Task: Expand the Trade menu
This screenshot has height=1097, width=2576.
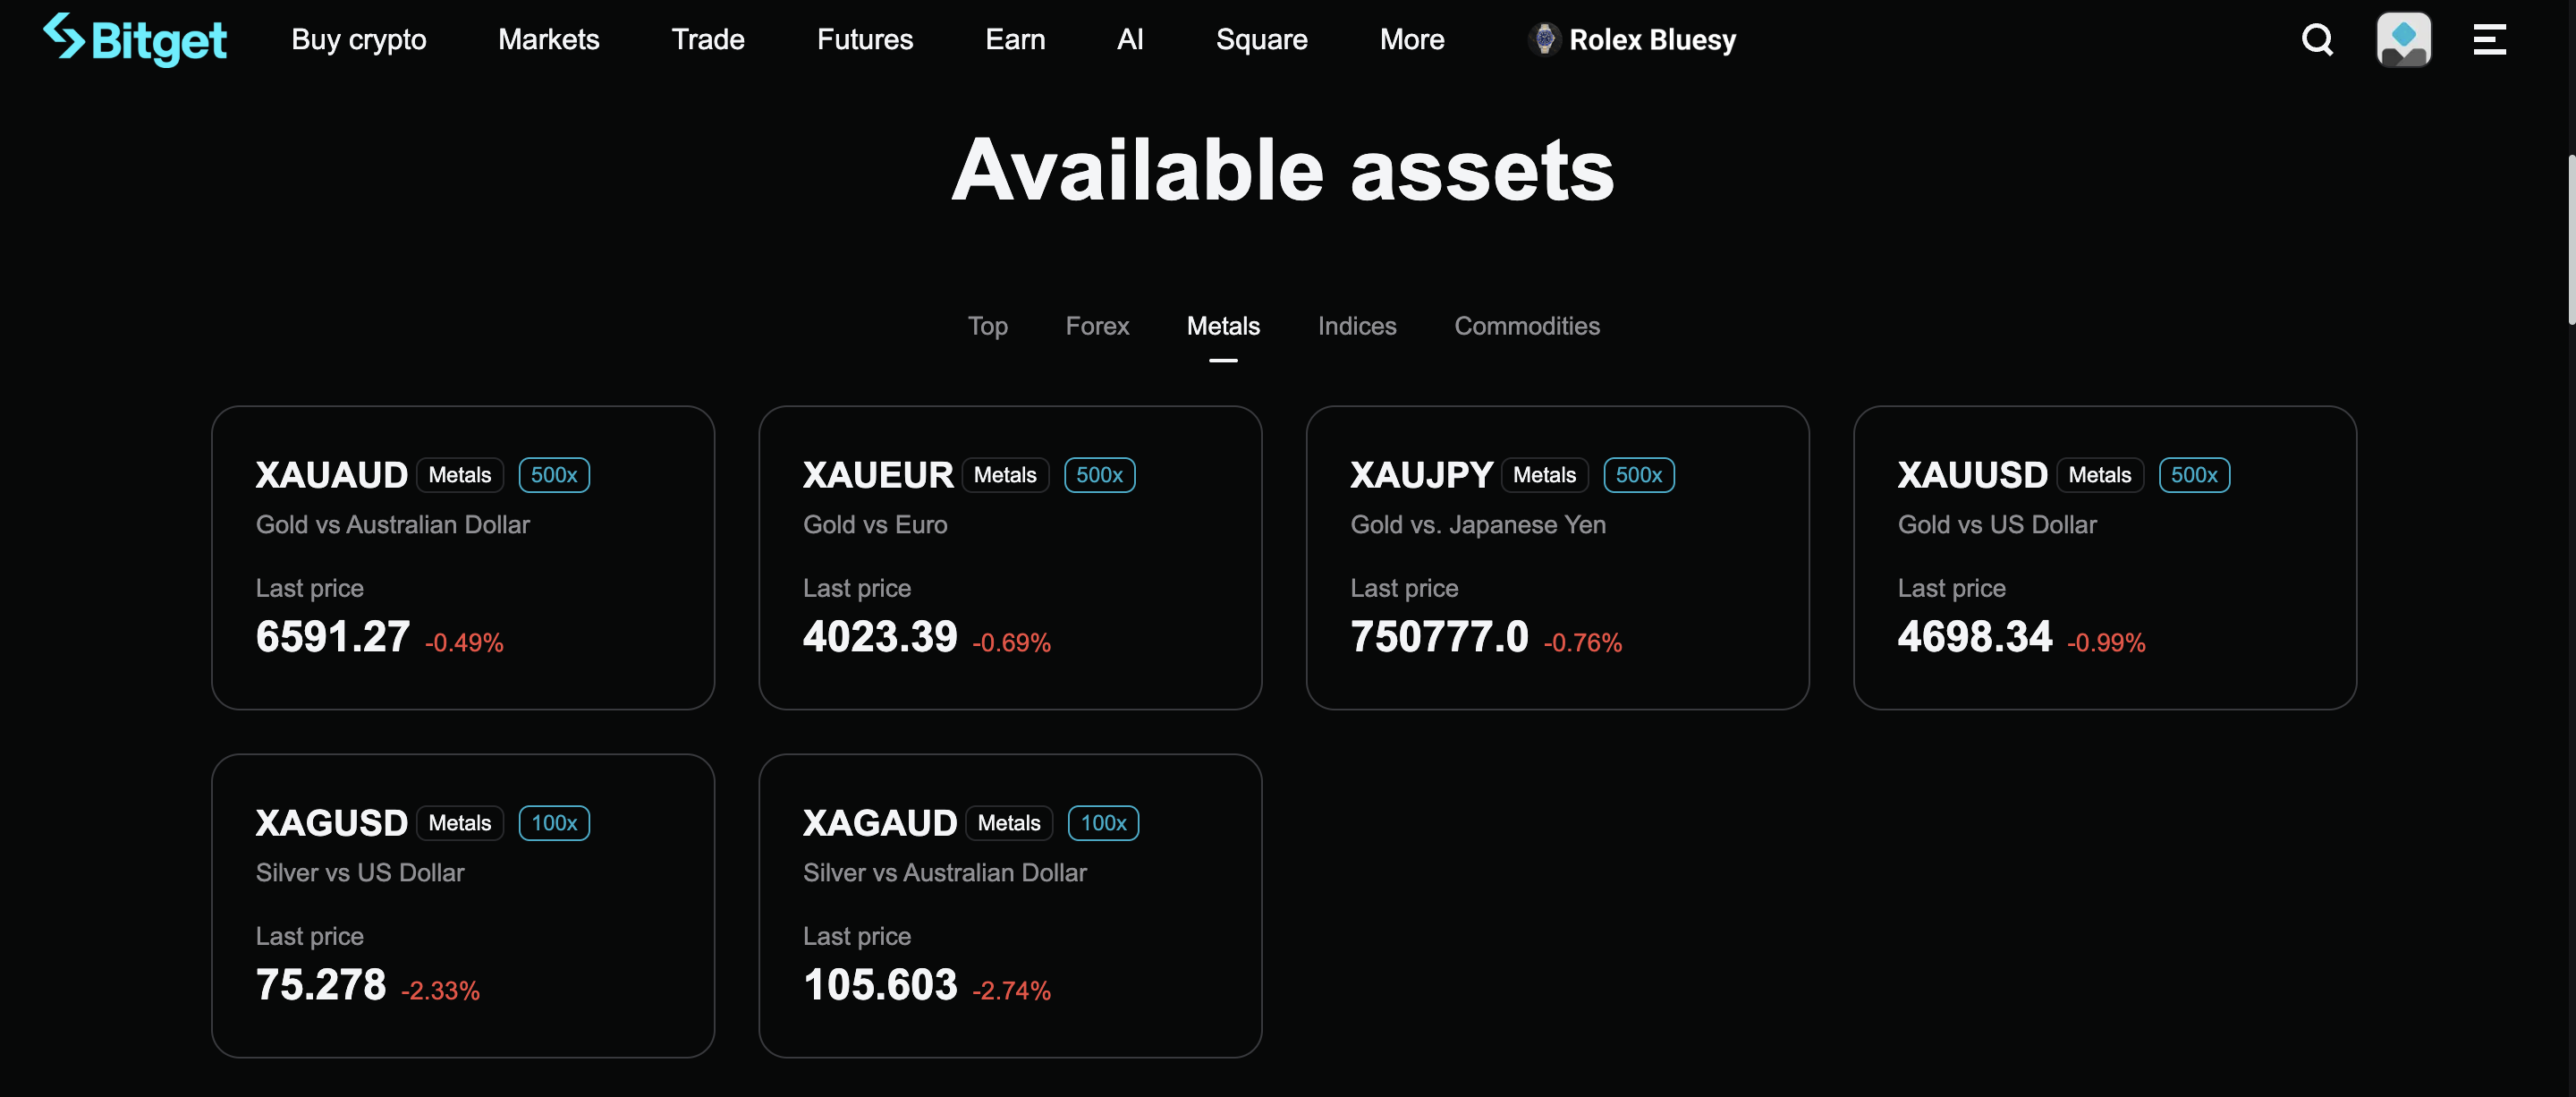Action: (708, 39)
